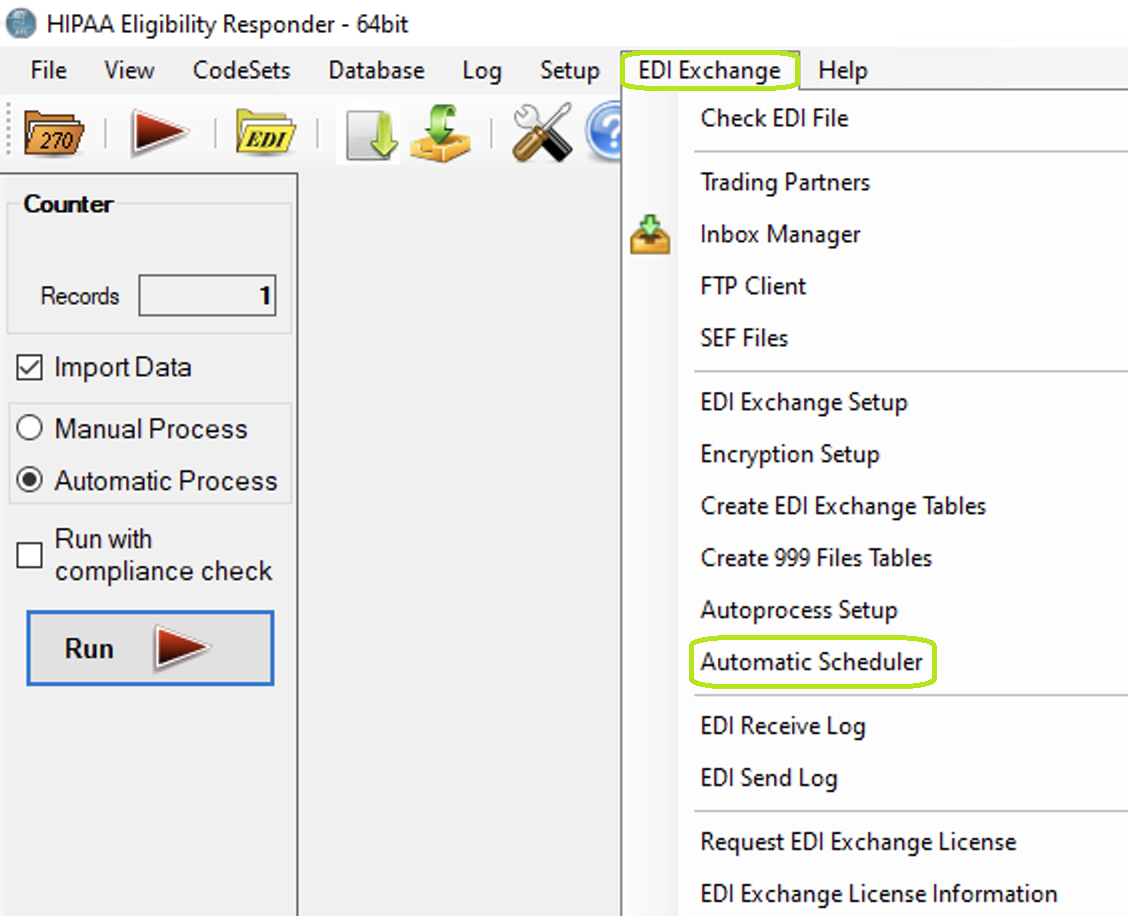Screen dimensions: 1128x916
Task: Open EDI Exchange License Information
Action: [x=879, y=894]
